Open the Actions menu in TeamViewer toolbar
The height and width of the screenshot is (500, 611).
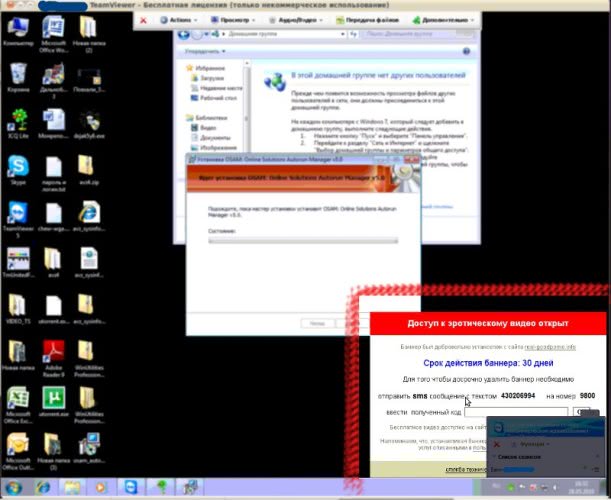tap(178, 20)
